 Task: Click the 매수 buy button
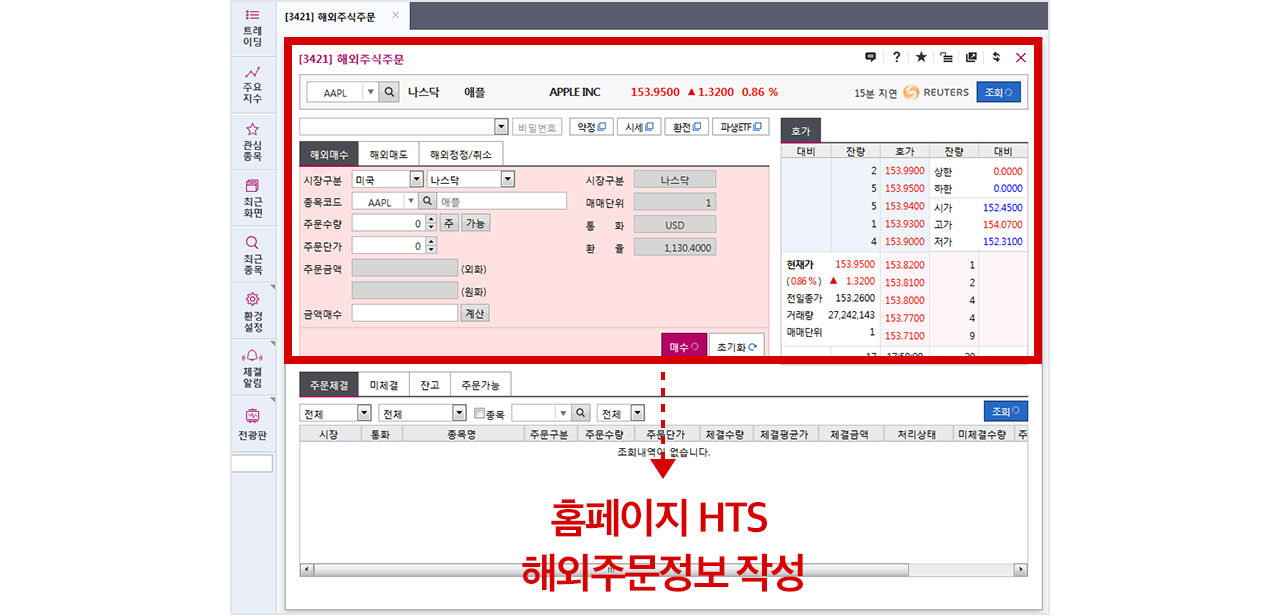[683, 346]
